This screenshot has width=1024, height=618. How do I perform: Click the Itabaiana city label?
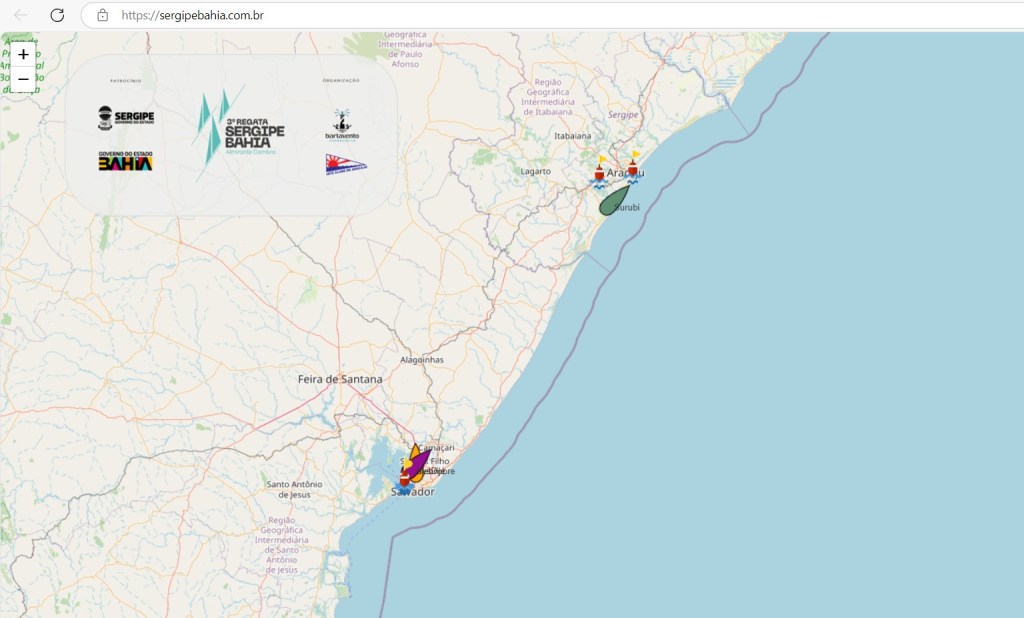point(573,135)
